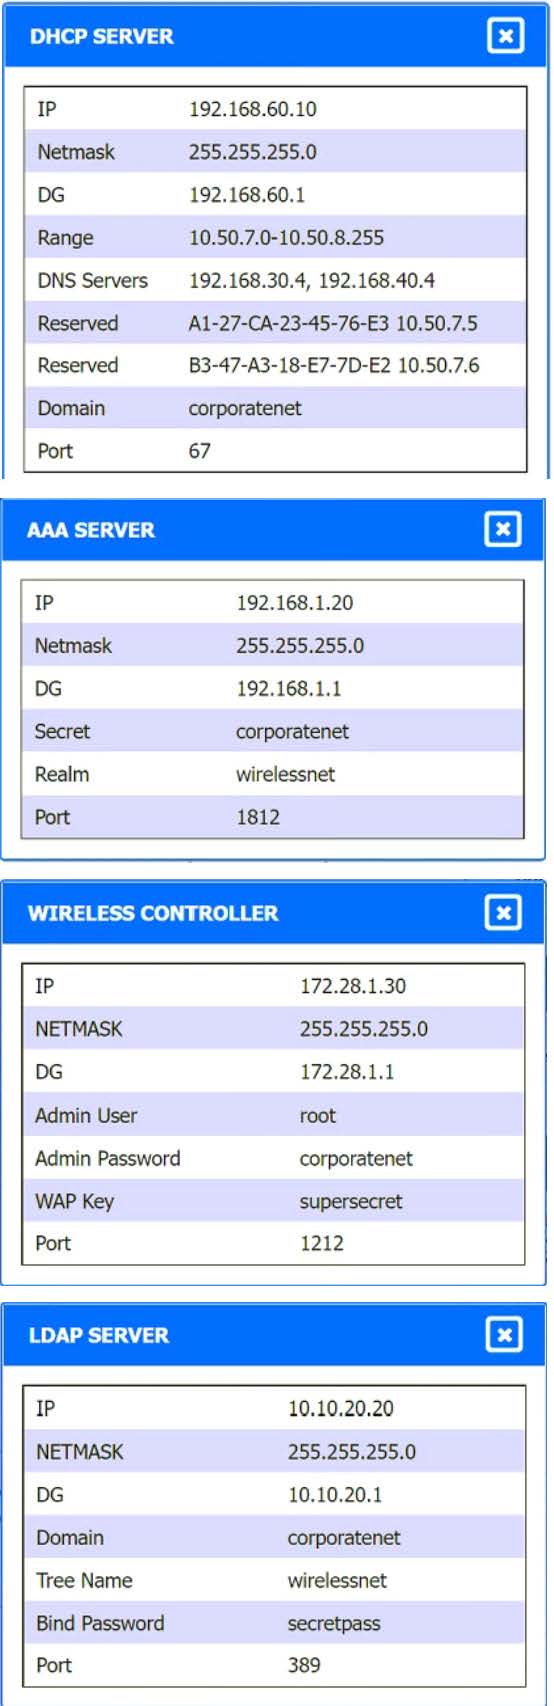The height and width of the screenshot is (1706, 554).
Task: Click the Bind Password secretpass value
Action: coord(334,1624)
